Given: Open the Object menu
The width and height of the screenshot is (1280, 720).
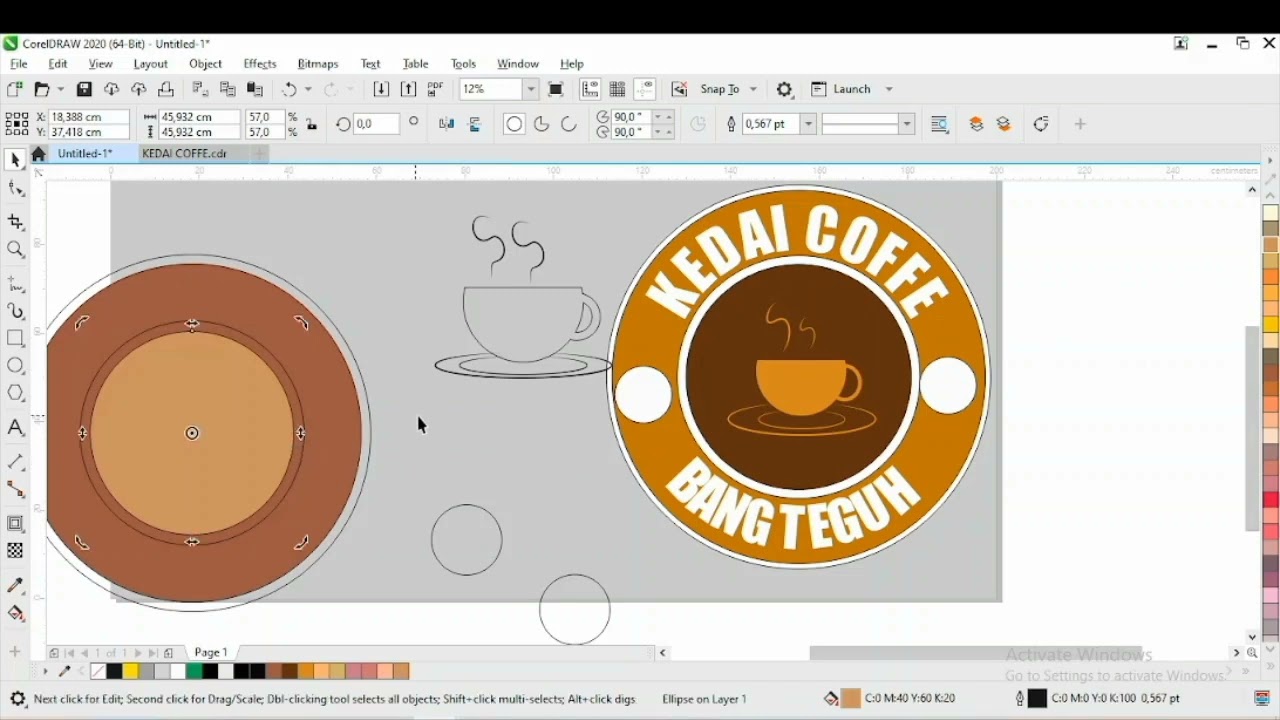Looking at the screenshot, I should pos(205,64).
